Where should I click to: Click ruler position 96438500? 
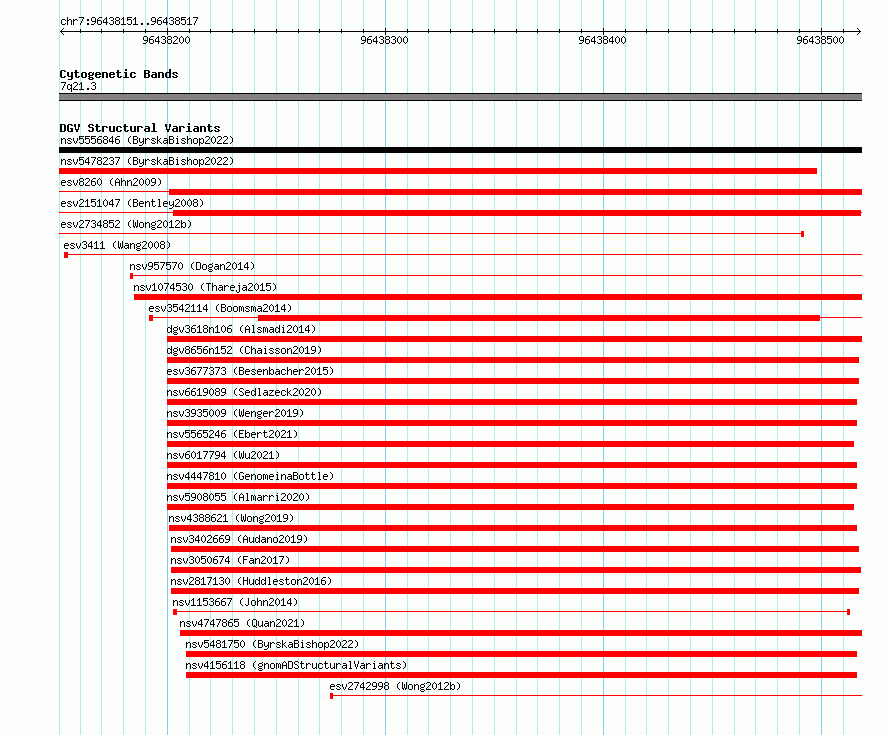820,40
